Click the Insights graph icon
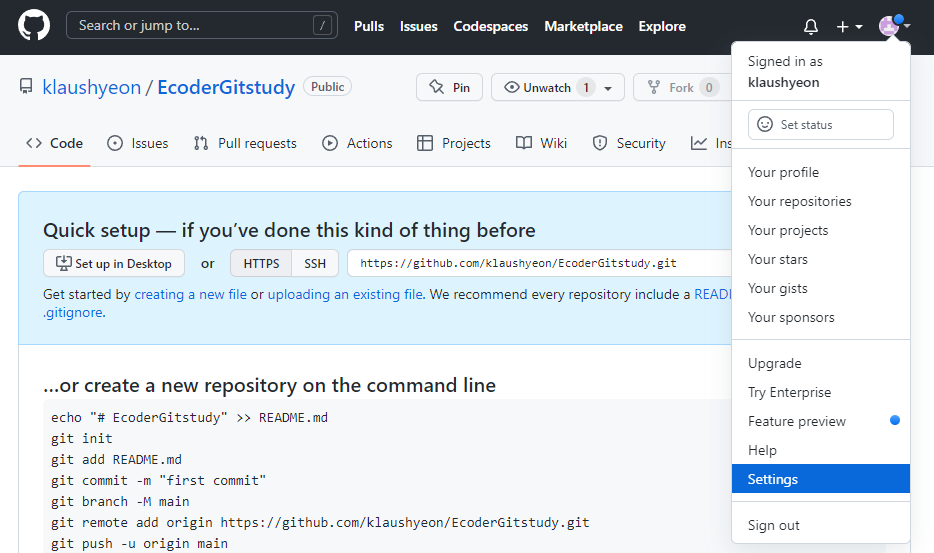The width and height of the screenshot is (934, 553). pyautogui.click(x=699, y=143)
